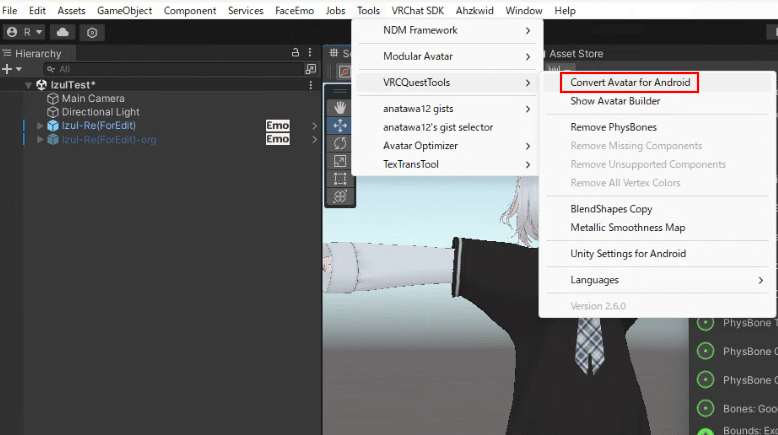Open the GameObject menu

click(x=125, y=10)
